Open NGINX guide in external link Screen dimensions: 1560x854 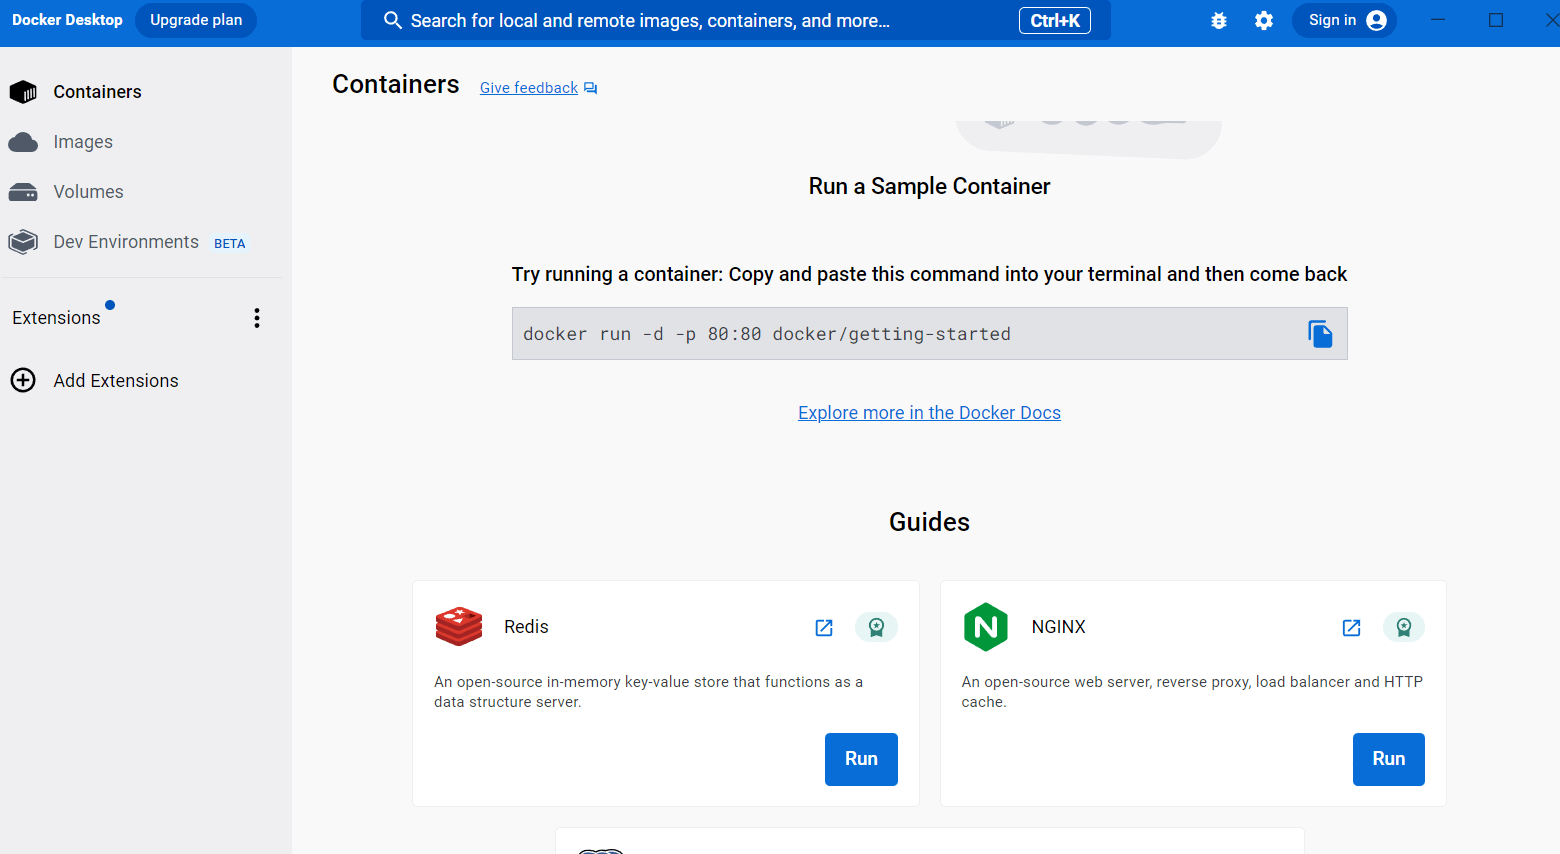(x=1351, y=628)
